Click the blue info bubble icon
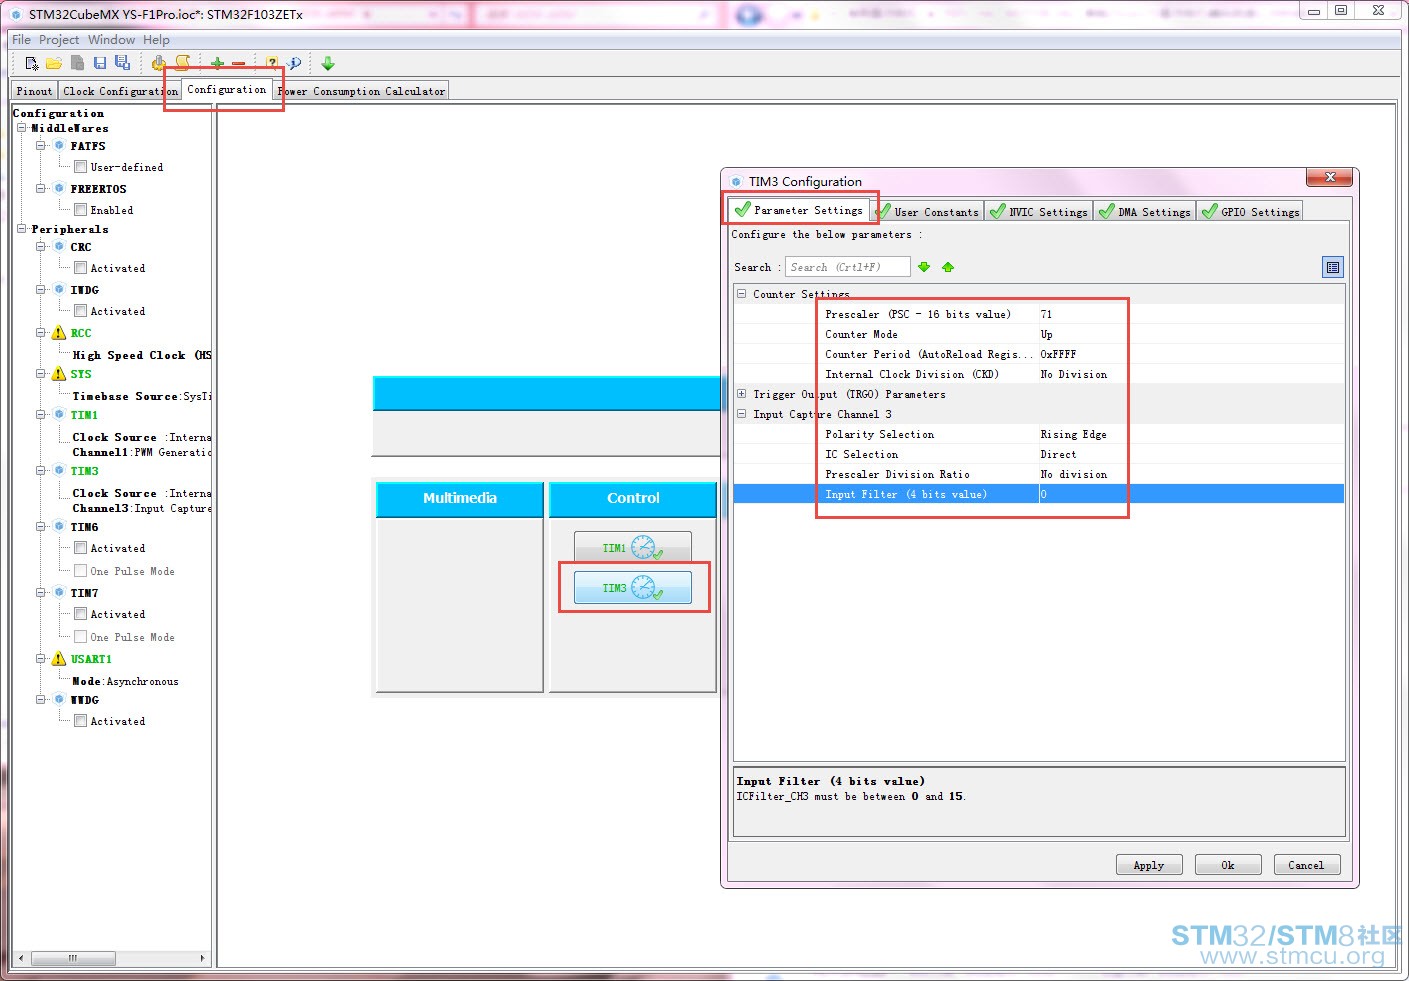This screenshot has height=981, width=1409. pos(294,63)
